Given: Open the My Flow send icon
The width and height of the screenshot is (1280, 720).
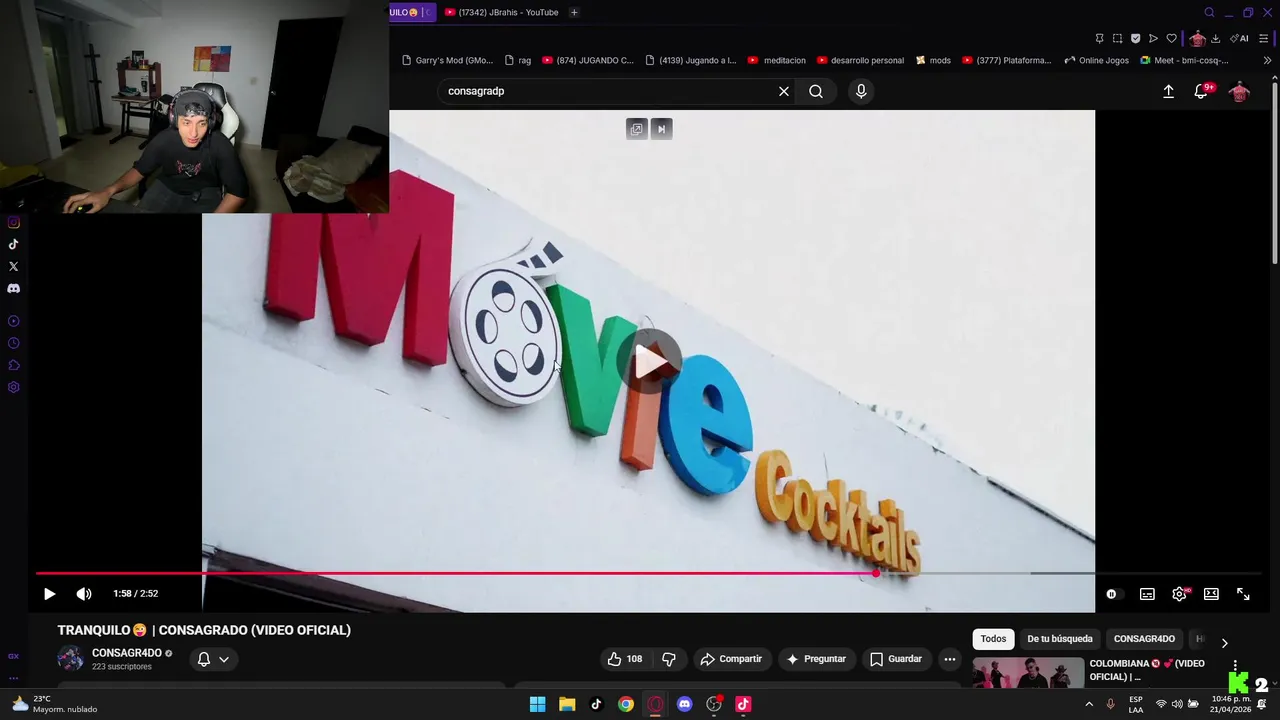Looking at the screenshot, I should click(1153, 38).
